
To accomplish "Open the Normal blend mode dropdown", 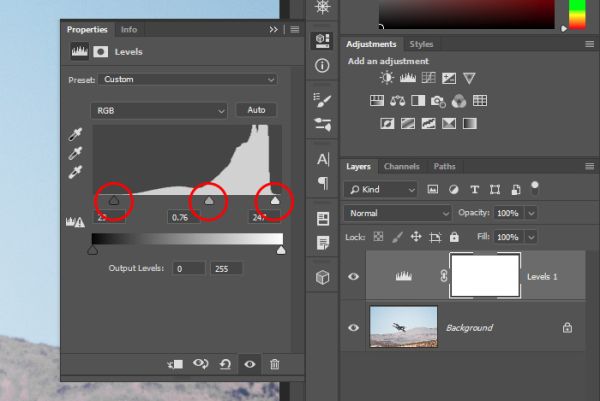I will (398, 213).
